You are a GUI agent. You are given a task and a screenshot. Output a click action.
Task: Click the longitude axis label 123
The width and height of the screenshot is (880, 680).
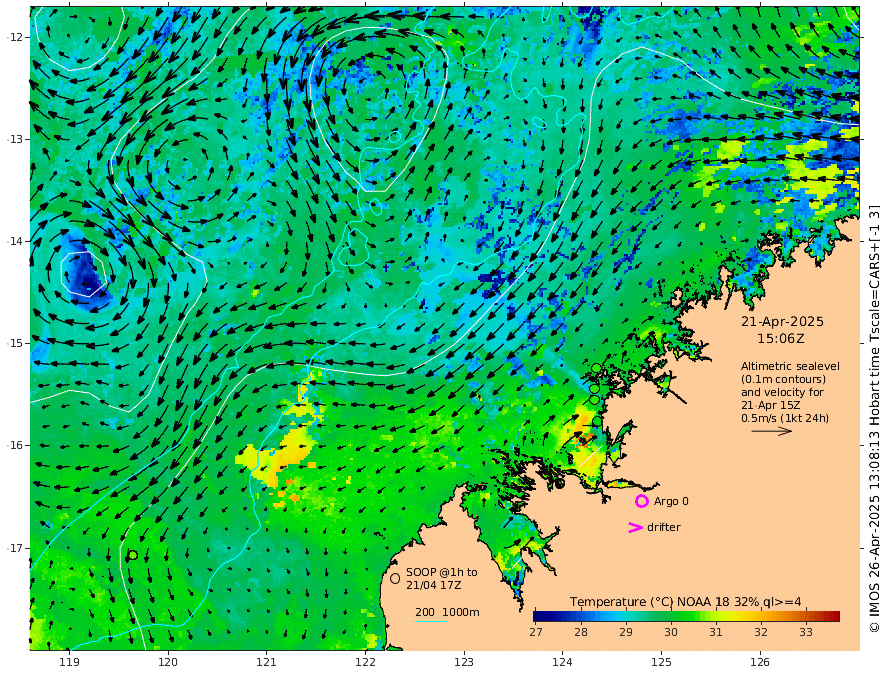[464, 662]
